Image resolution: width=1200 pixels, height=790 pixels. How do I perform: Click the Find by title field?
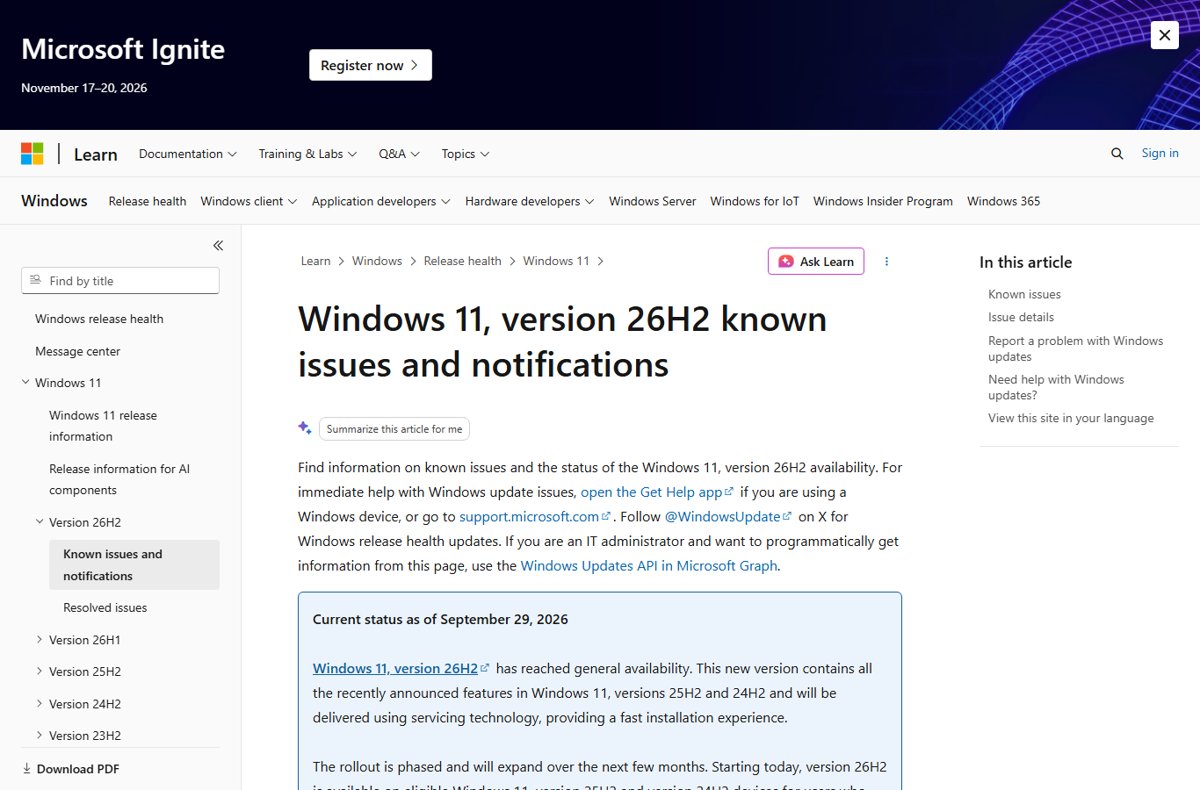pos(120,281)
